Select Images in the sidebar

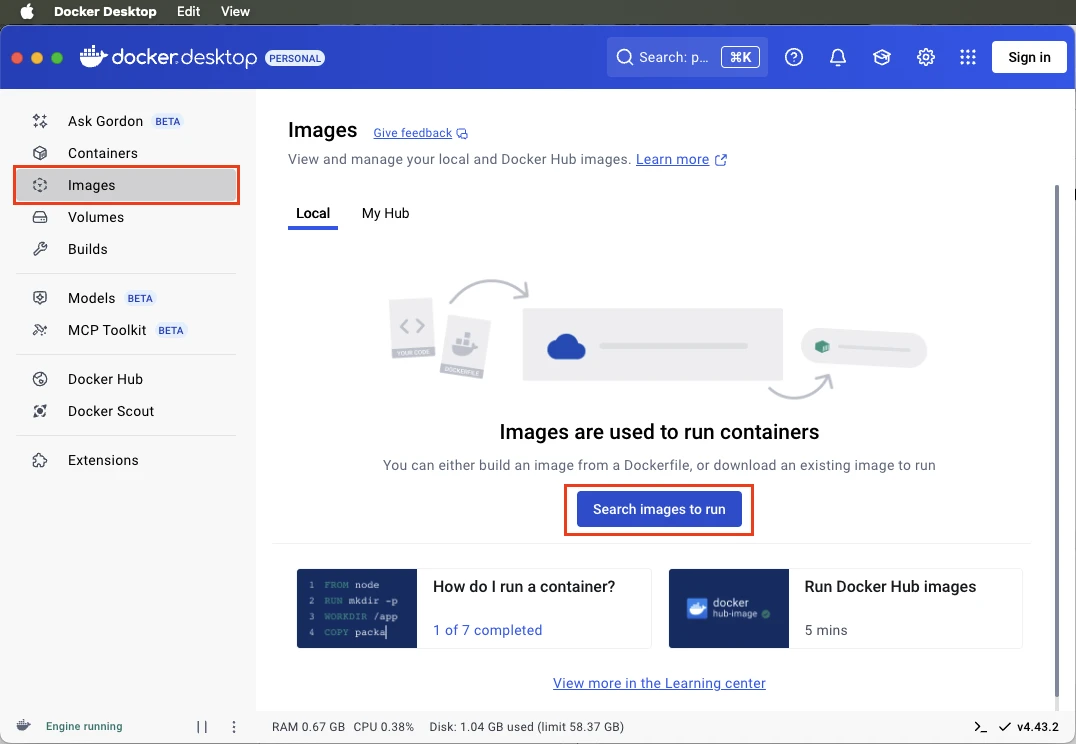pos(126,185)
